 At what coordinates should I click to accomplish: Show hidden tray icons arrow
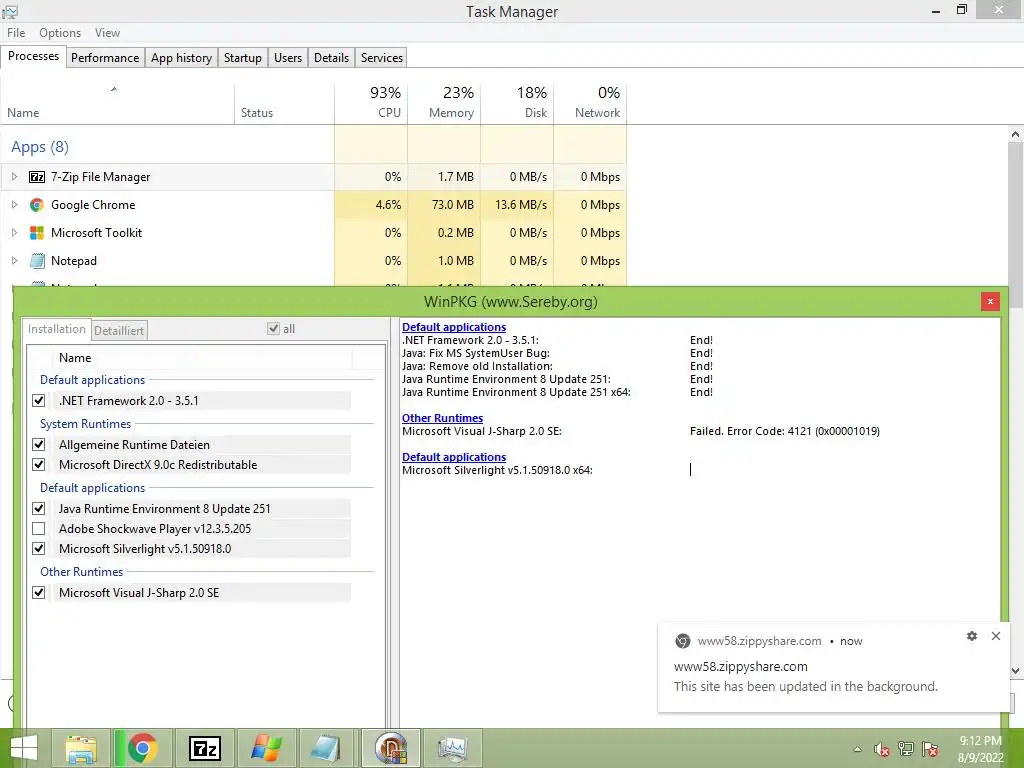[857, 749]
